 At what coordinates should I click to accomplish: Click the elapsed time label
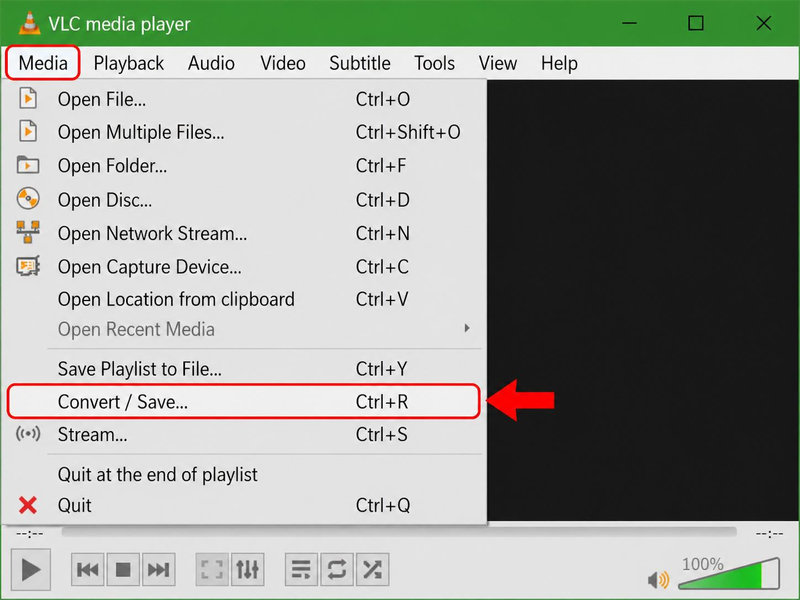point(30,534)
